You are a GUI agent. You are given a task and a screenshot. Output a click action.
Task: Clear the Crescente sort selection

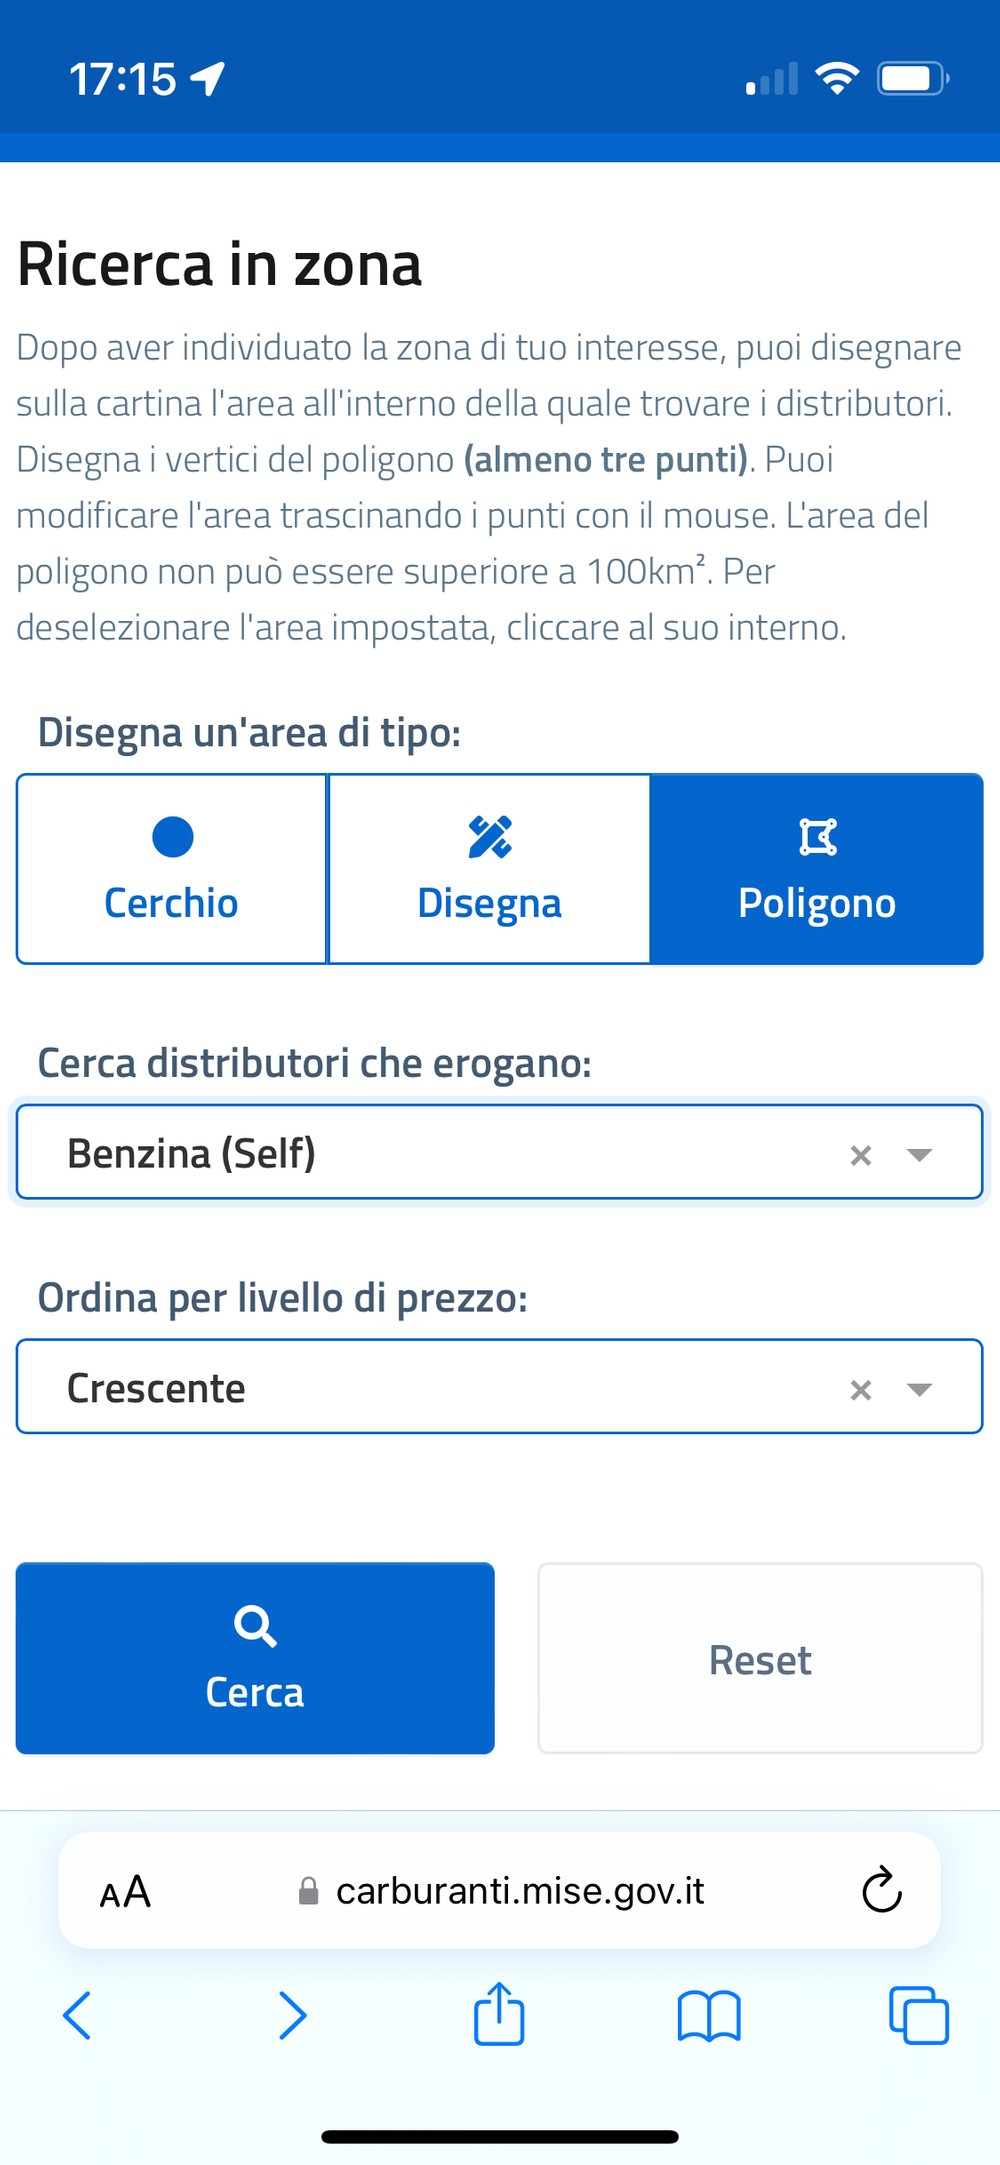860,1390
